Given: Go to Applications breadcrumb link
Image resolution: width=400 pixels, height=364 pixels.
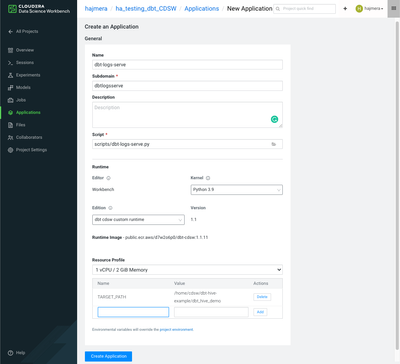Looking at the screenshot, I should coord(202,9).
